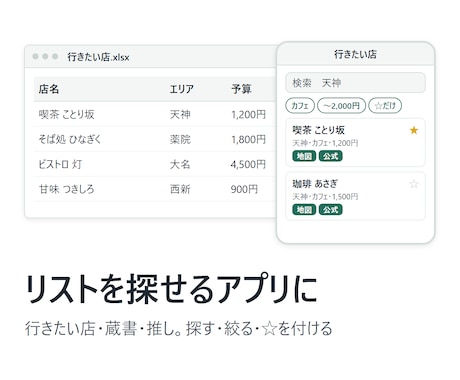Click the 検索 search field
The image size is (460, 380).
pos(355,83)
